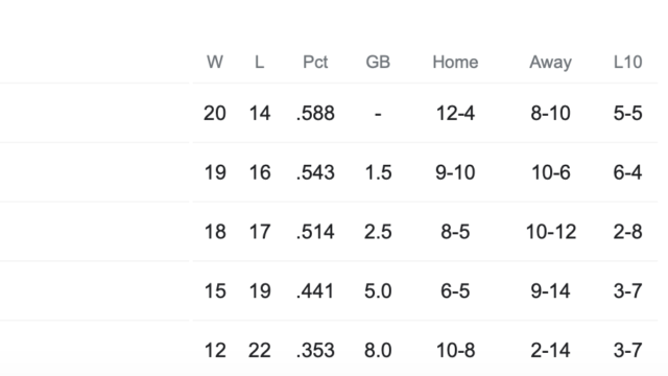The height and width of the screenshot is (376, 668).
Task: Select the Home column header
Action: 455,62
